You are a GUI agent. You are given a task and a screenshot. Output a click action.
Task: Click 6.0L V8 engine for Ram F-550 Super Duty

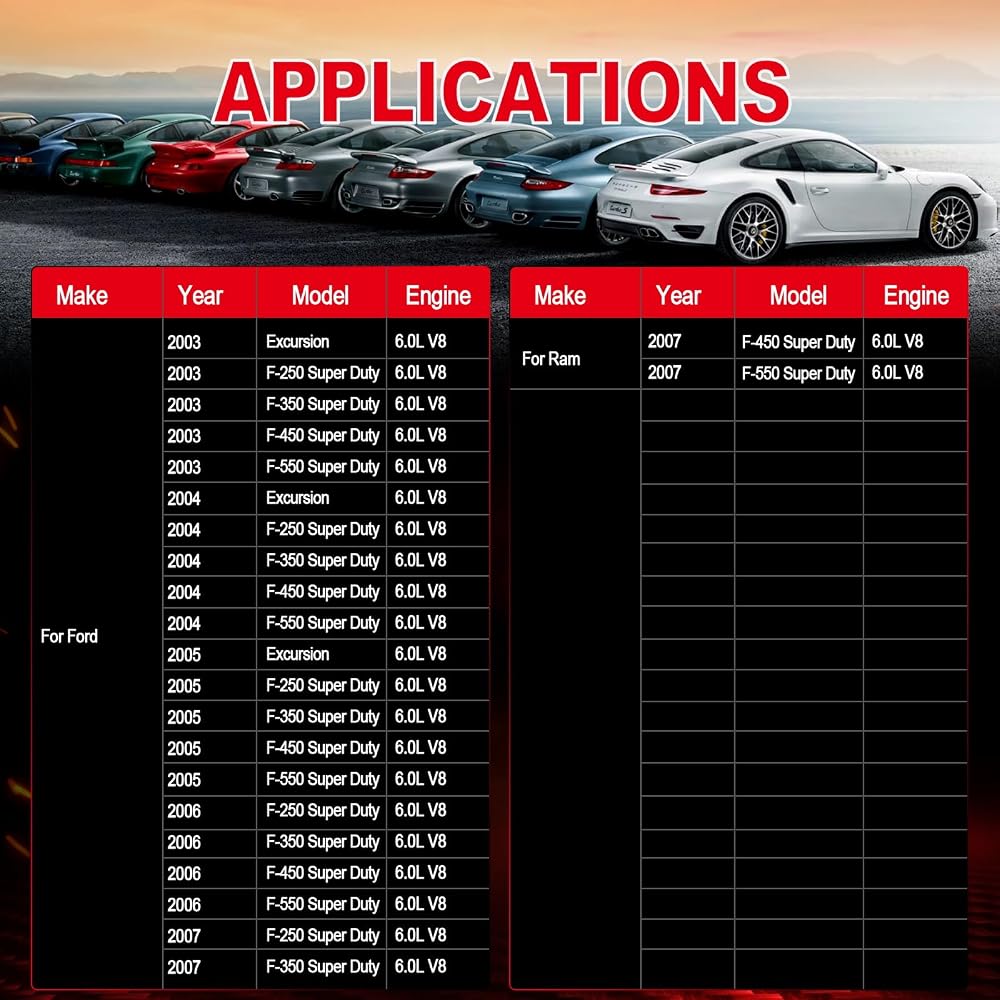click(897, 372)
